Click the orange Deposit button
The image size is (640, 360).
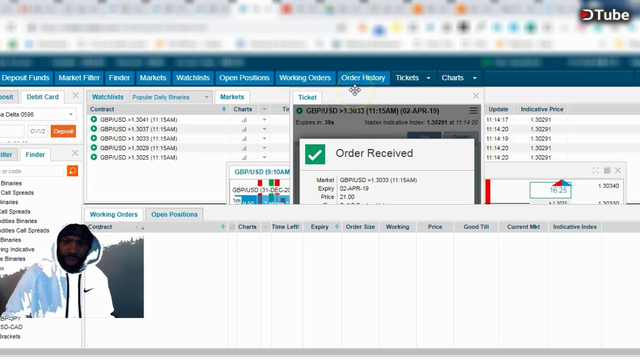[63, 131]
